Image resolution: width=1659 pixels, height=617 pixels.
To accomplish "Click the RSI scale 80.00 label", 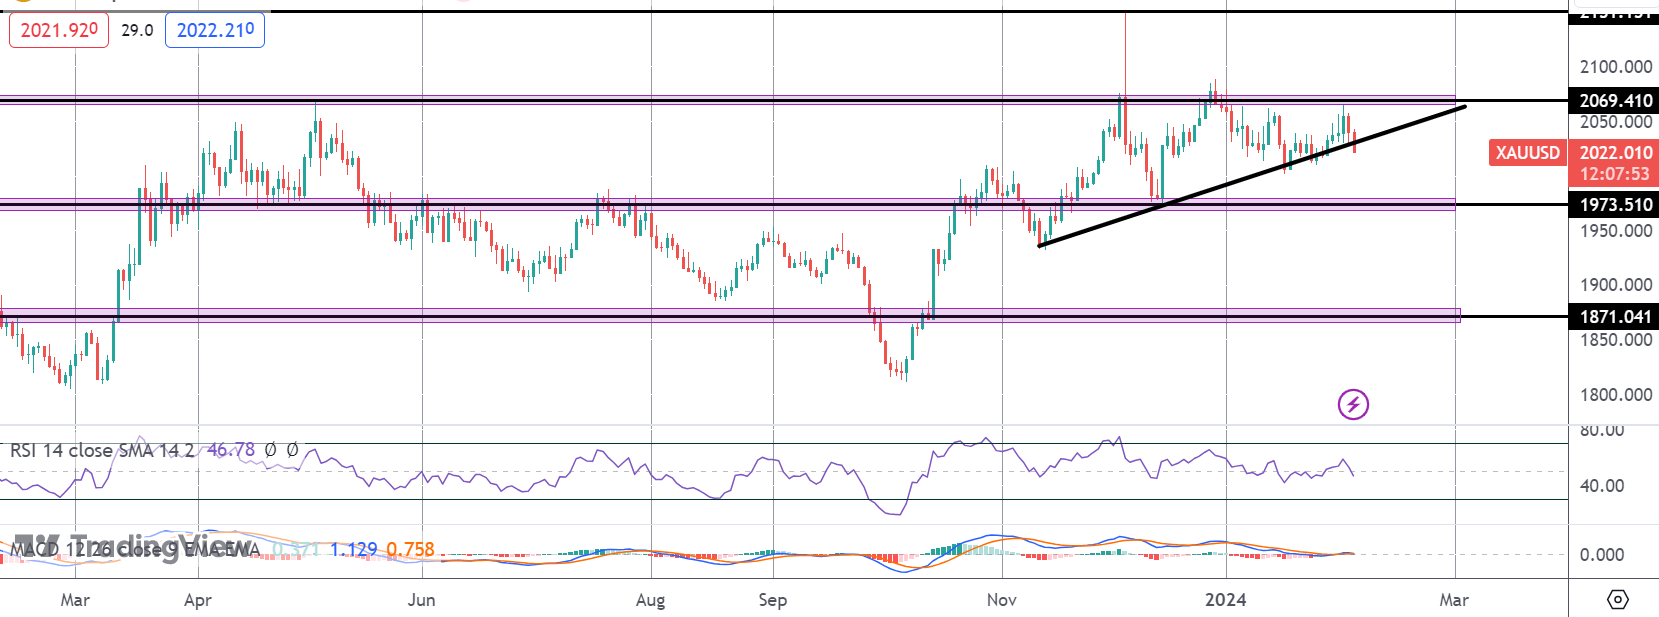I will point(1601,431).
